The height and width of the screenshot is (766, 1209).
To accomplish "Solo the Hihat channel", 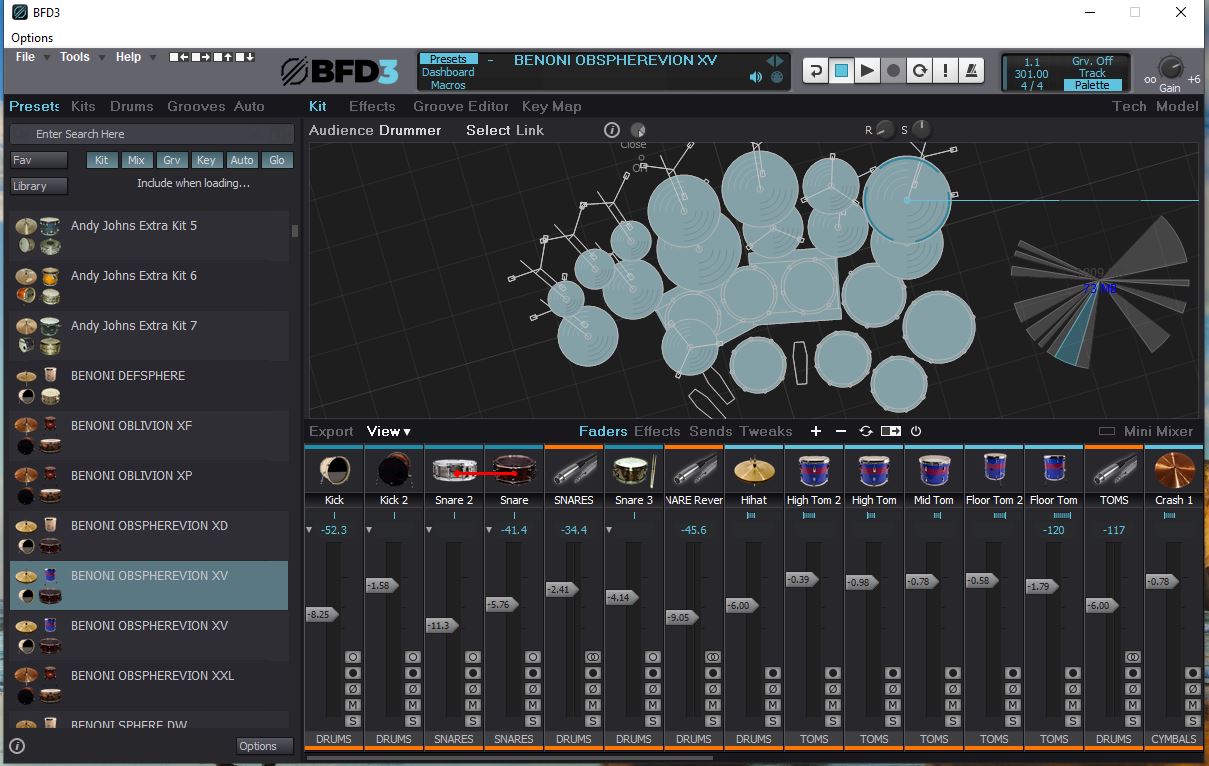I will 772,721.
